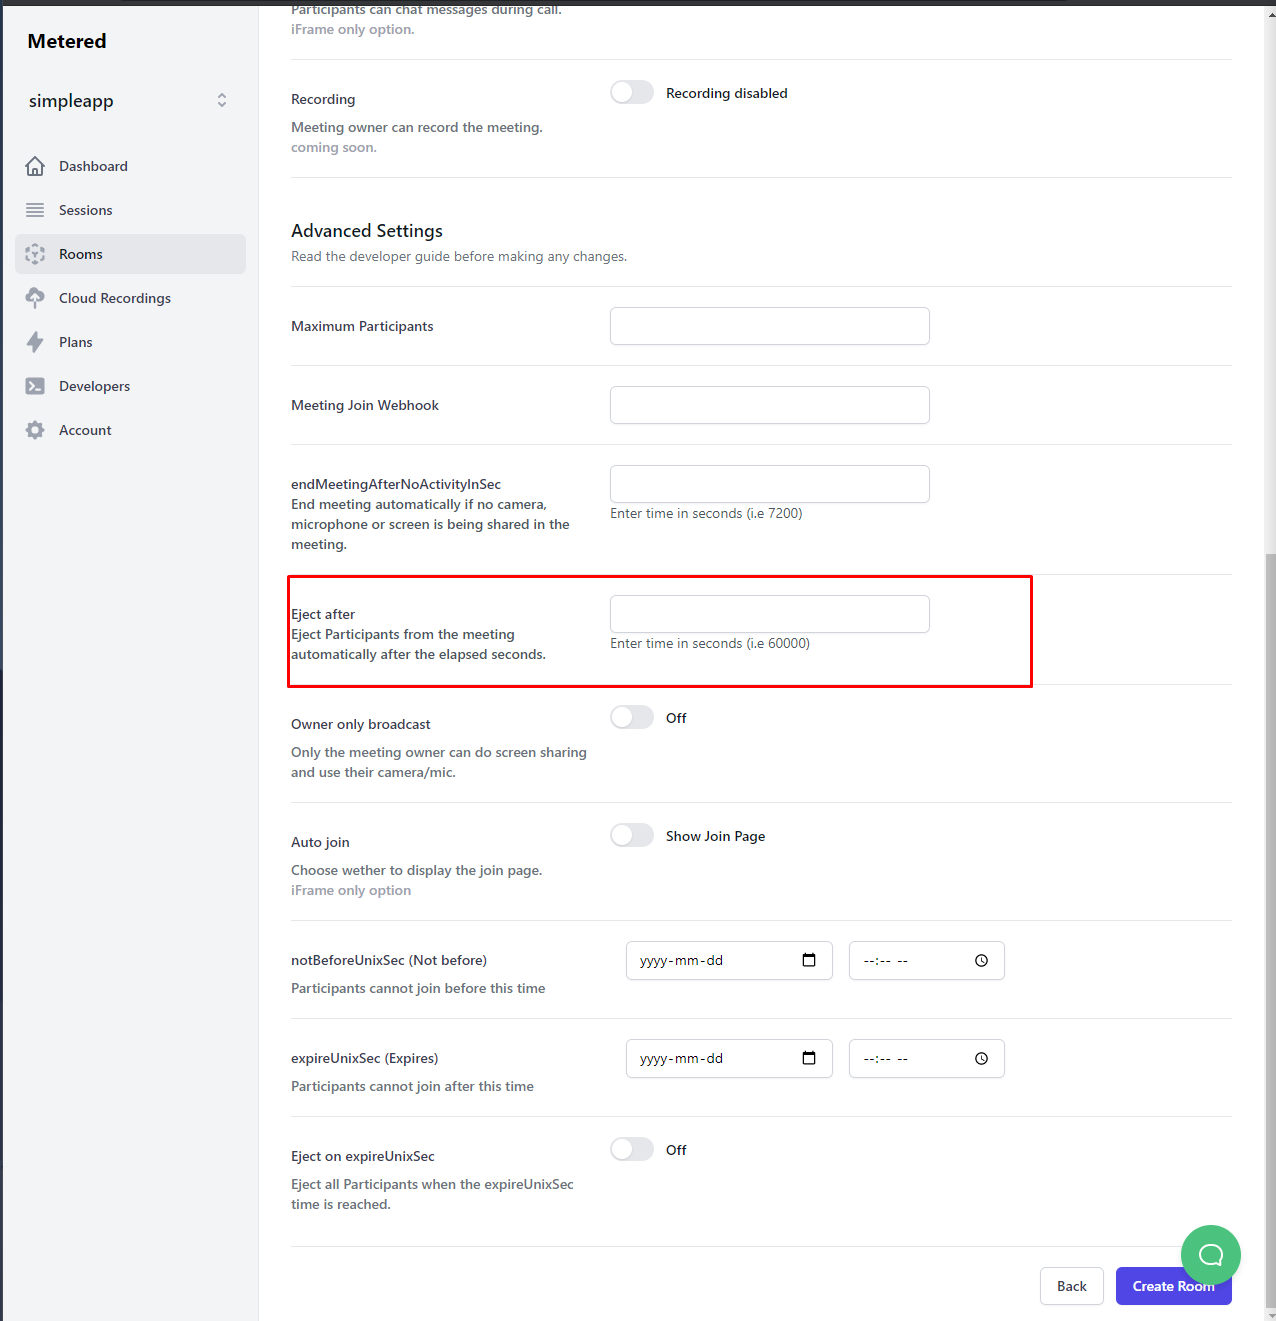The image size is (1276, 1321).
Task: Click the Back button
Action: click(x=1071, y=1286)
